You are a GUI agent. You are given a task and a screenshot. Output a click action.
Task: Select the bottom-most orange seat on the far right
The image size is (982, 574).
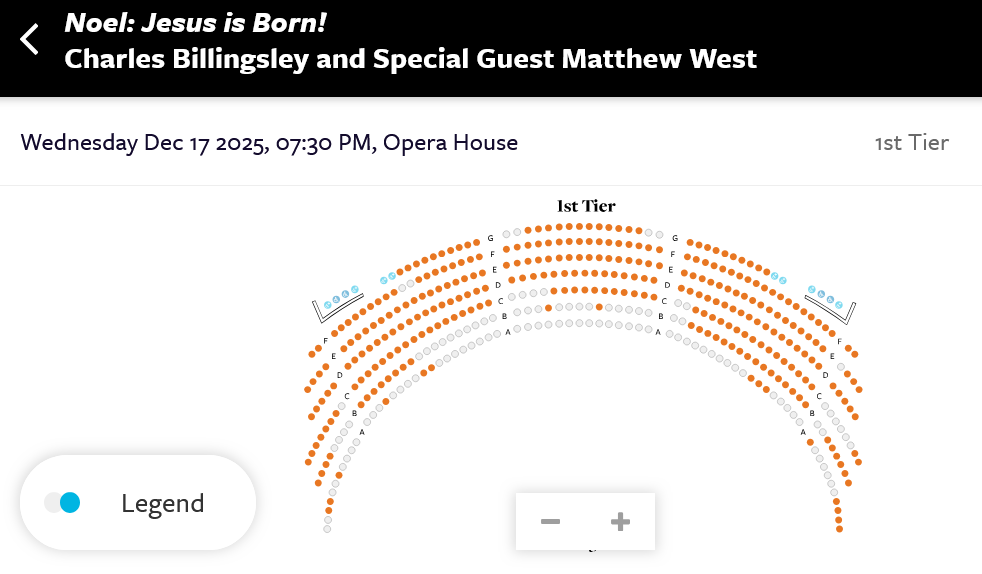(x=839, y=529)
